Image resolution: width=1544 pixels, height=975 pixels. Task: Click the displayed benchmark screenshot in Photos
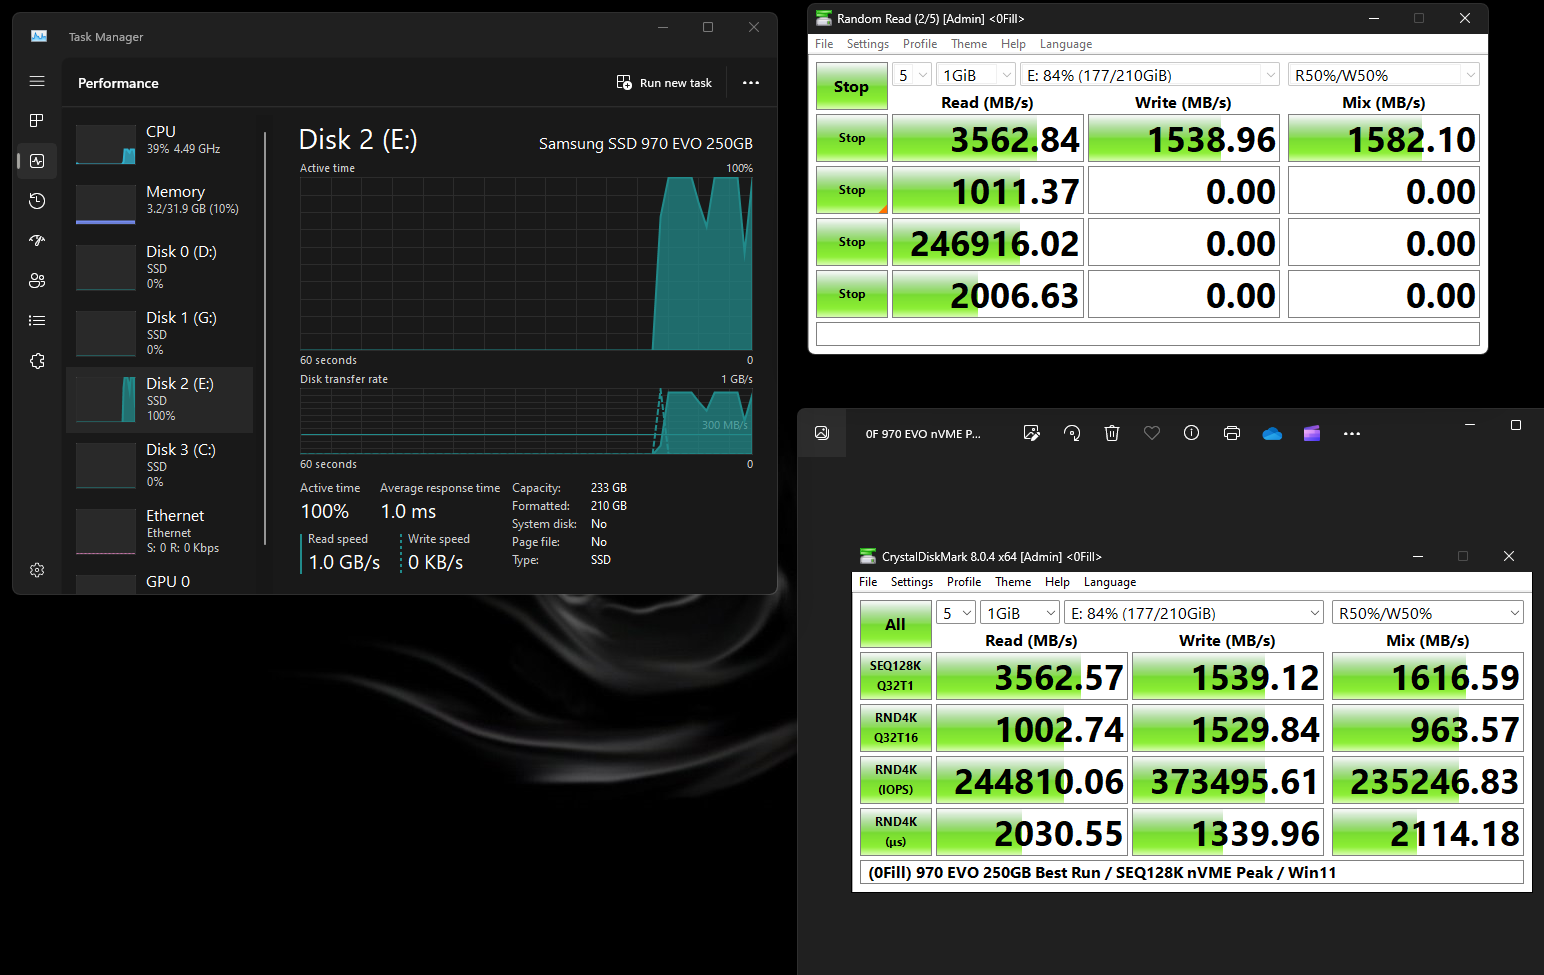click(1192, 718)
